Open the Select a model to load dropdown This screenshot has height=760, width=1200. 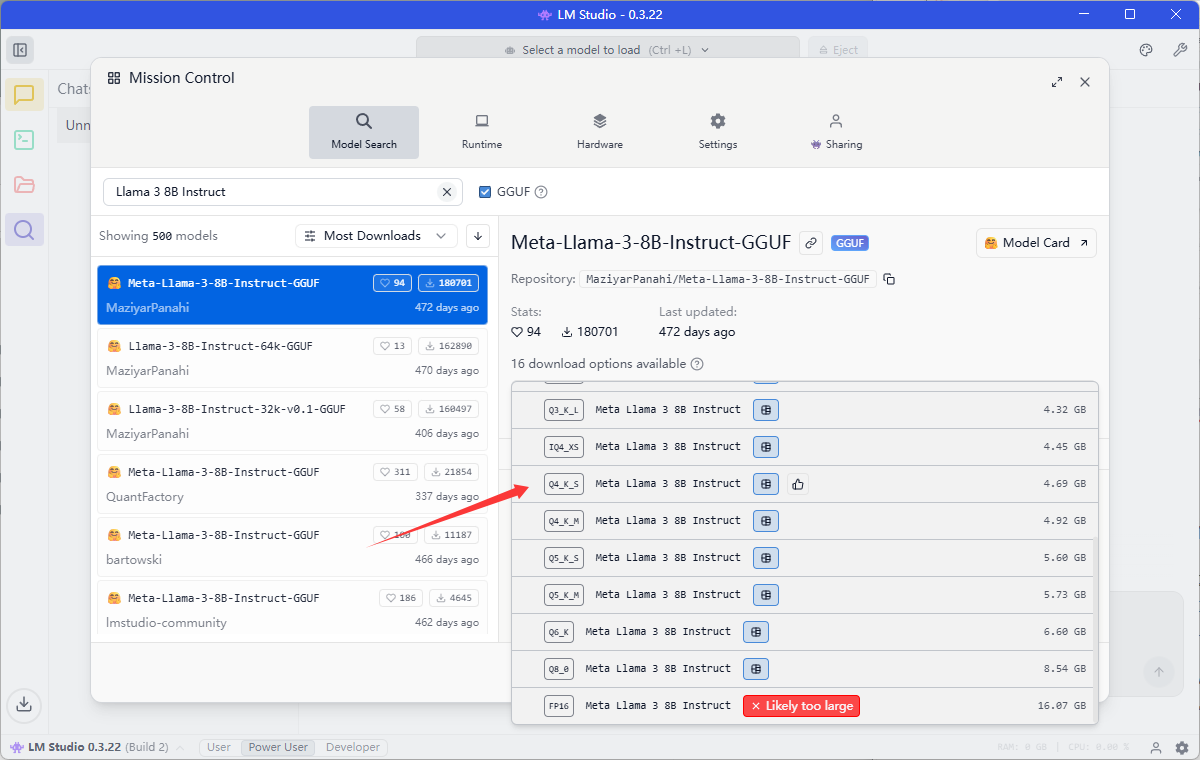(x=607, y=50)
